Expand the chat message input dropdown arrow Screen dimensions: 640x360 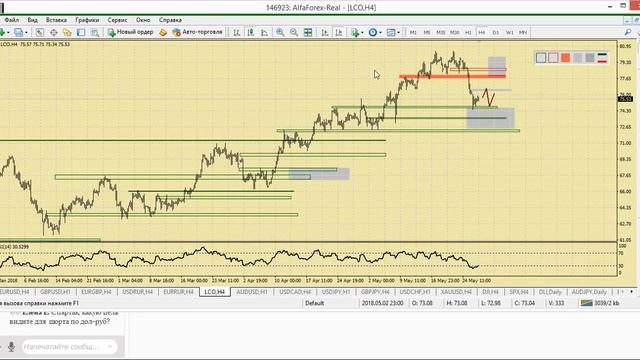click(109, 347)
